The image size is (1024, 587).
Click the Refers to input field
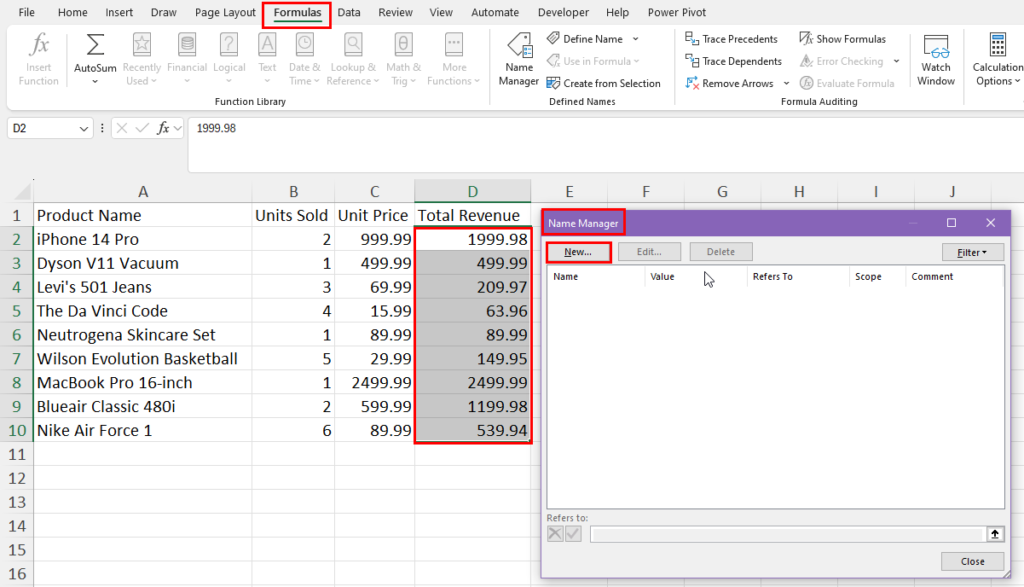coord(787,534)
